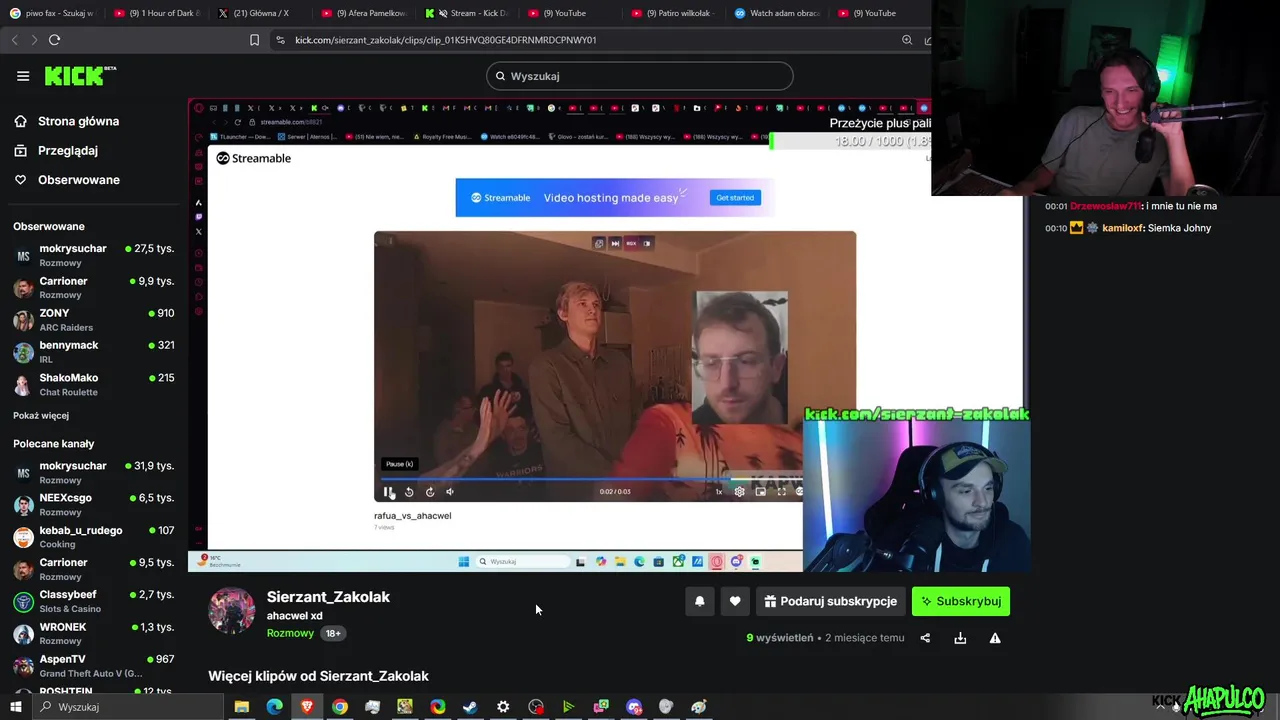The height and width of the screenshot is (720, 1280).
Task: Click the Streamable logo
Action: (254, 158)
